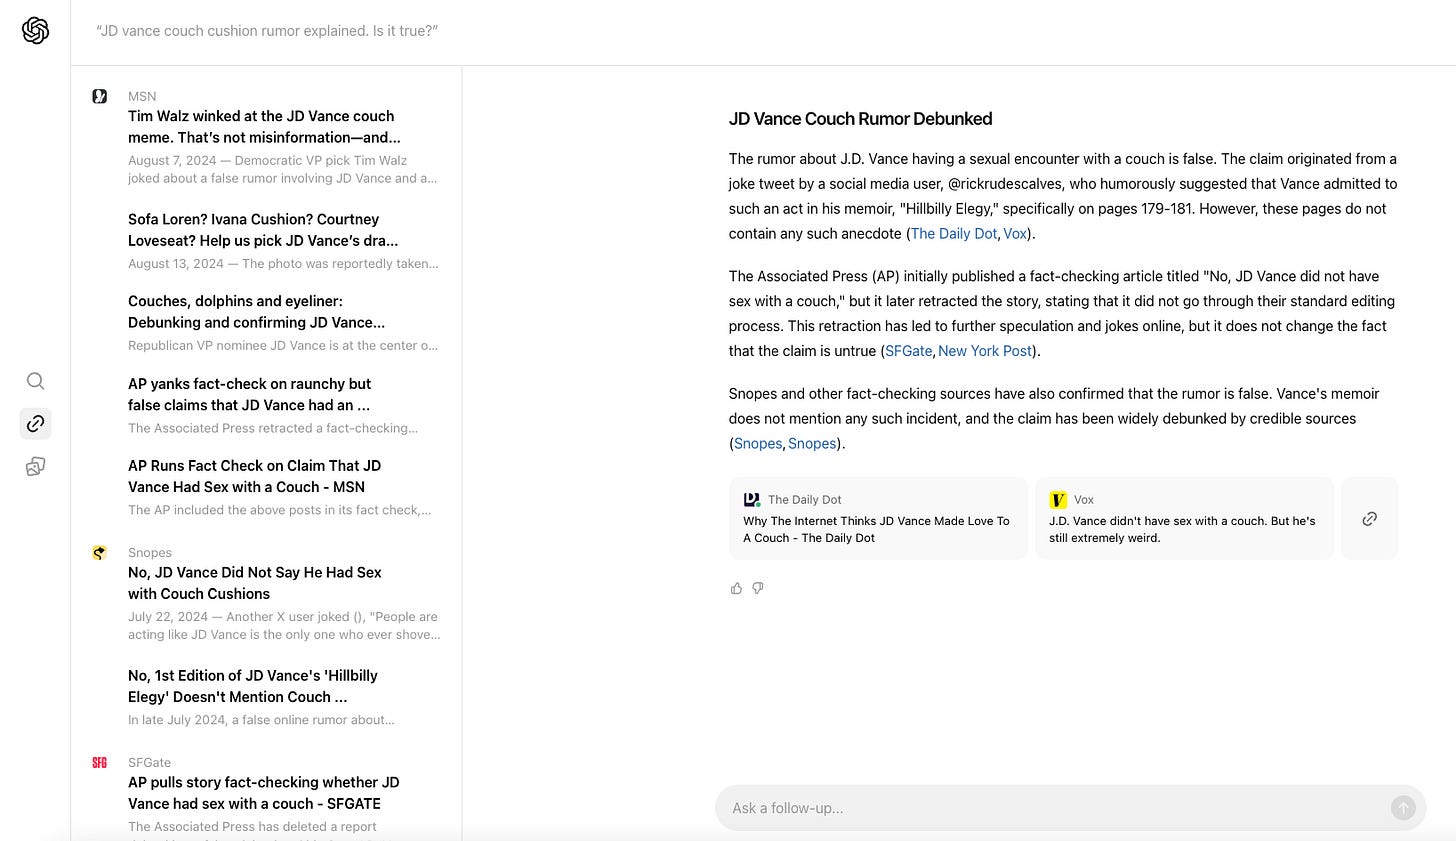Image resolution: width=1456 pixels, height=841 pixels.
Task: Open 'AP yanks fact-check on raunchy' result
Action: (249, 394)
